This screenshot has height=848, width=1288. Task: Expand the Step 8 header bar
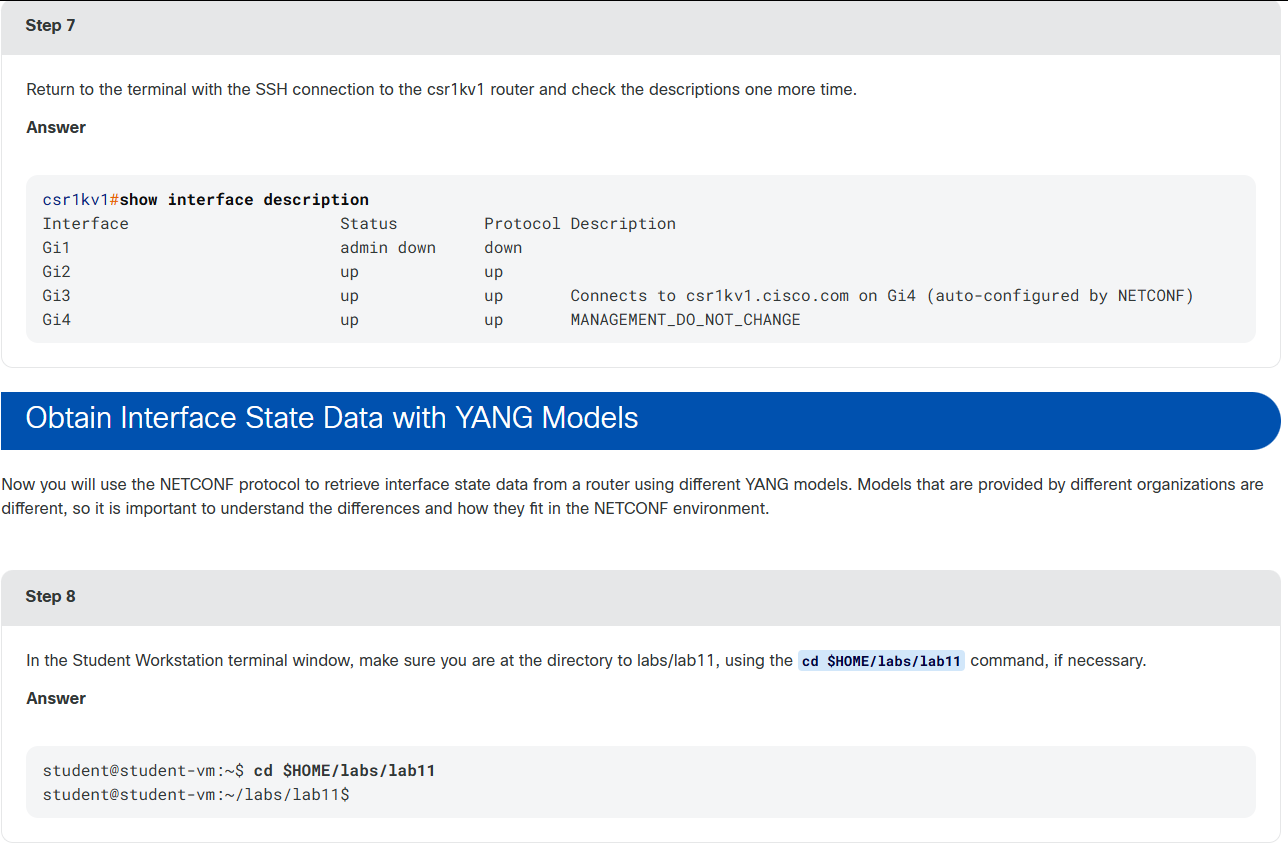point(640,597)
